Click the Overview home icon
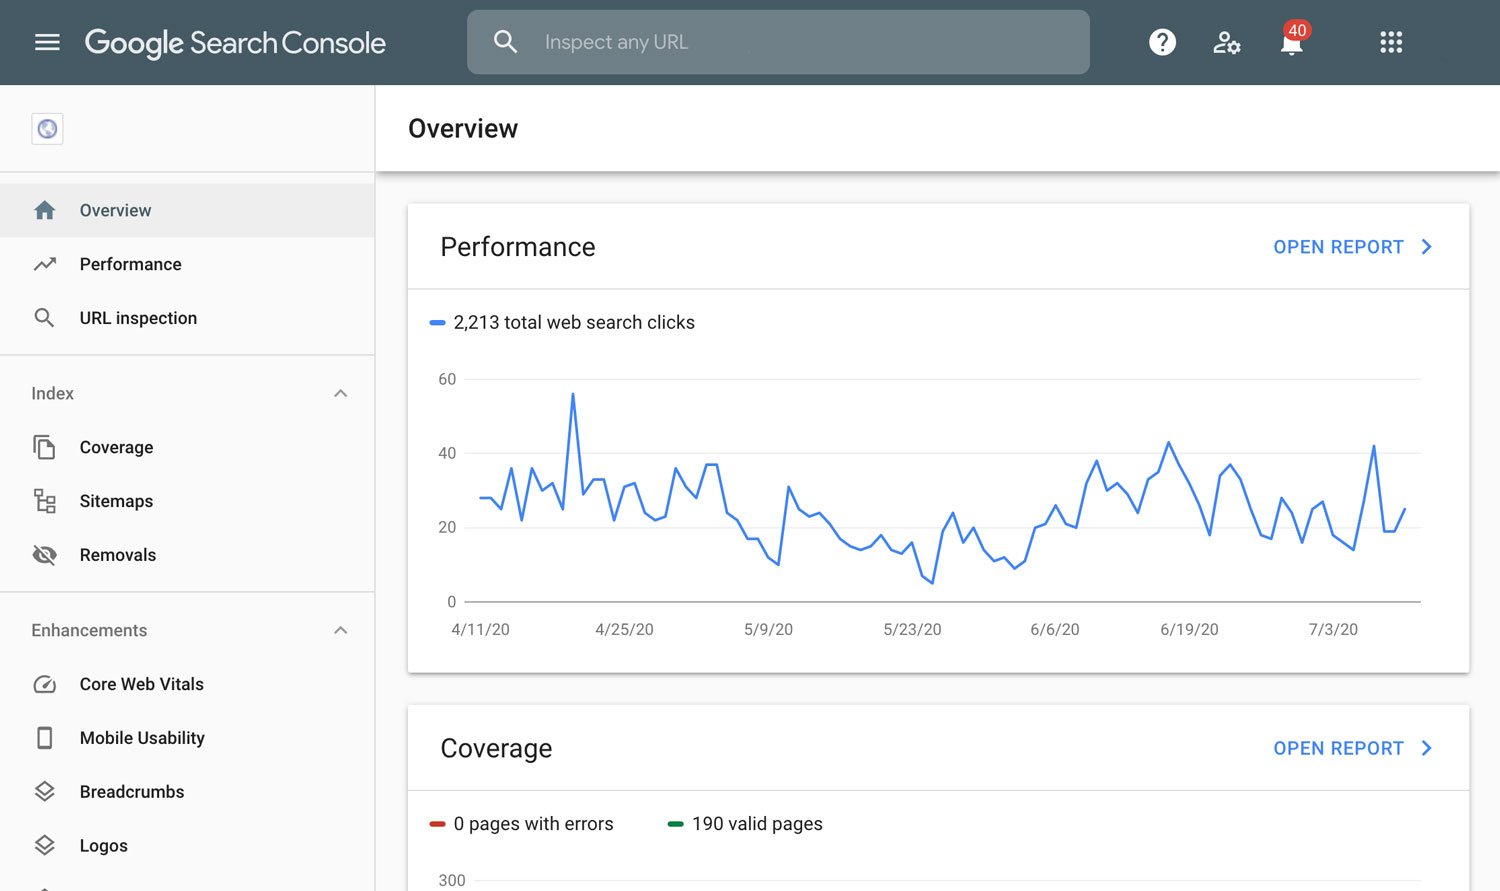This screenshot has height=891, width=1500. tap(45, 210)
